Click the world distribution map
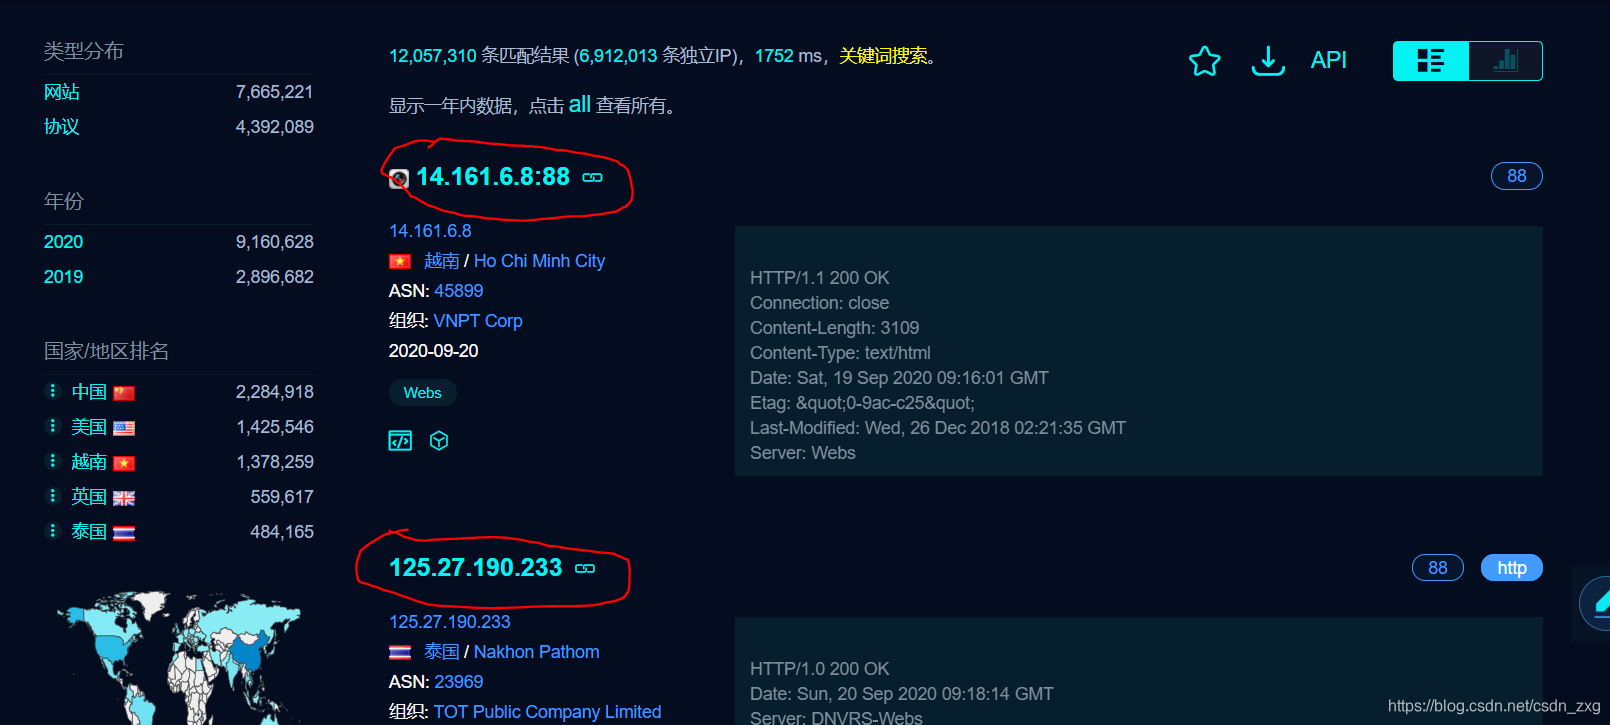This screenshot has height=725, width=1610. (x=179, y=657)
